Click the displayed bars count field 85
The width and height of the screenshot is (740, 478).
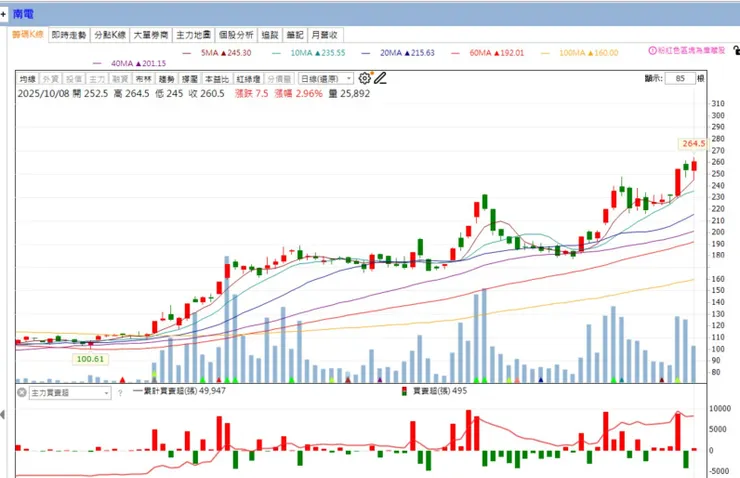coord(680,78)
